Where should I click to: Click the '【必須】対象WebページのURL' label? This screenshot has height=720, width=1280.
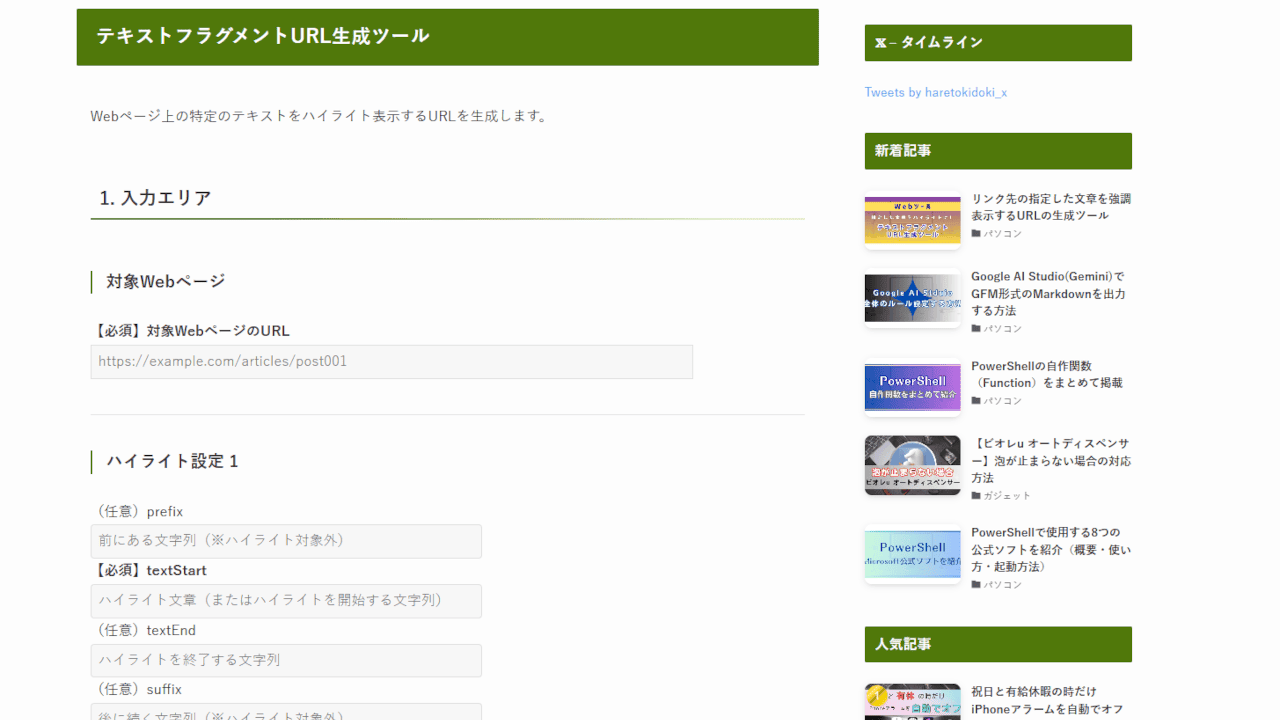pos(190,331)
